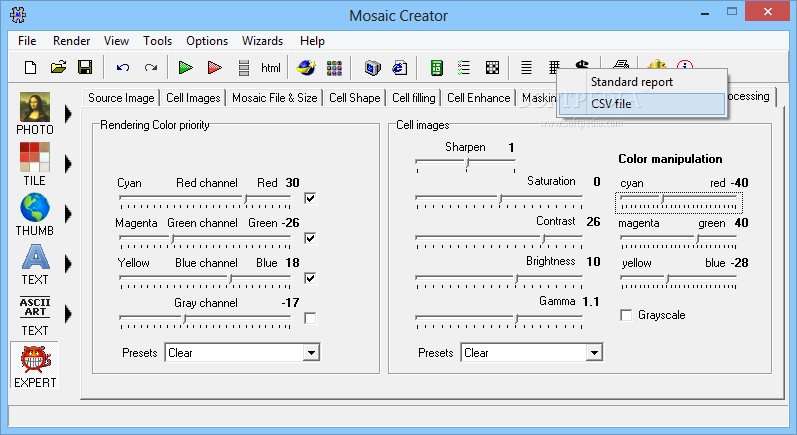Click the text lines toolbar icon
The height and width of the screenshot is (435, 797).
click(526, 68)
